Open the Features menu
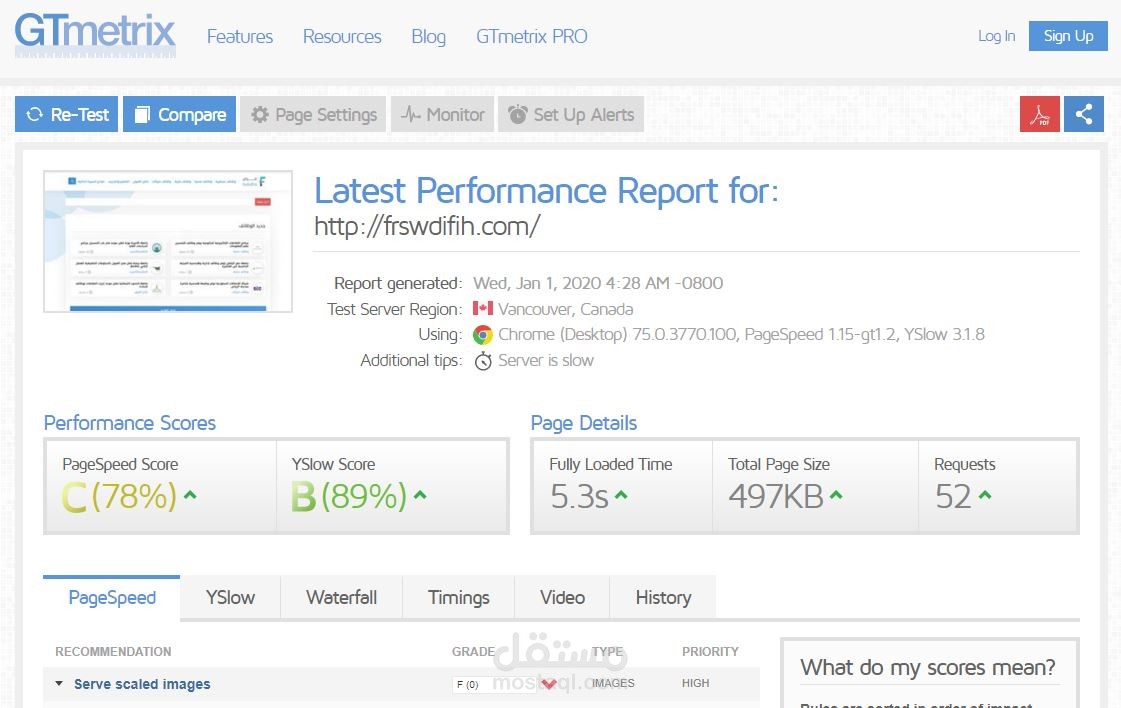The height and width of the screenshot is (708, 1121). [239, 36]
